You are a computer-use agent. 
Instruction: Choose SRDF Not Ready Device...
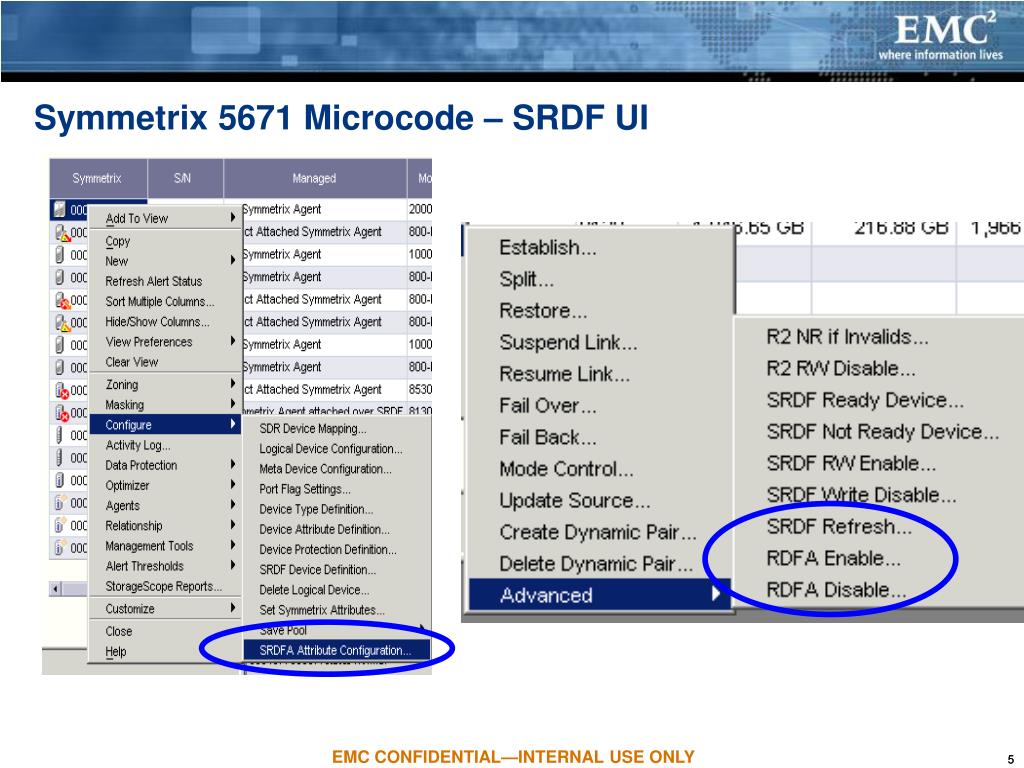[879, 432]
